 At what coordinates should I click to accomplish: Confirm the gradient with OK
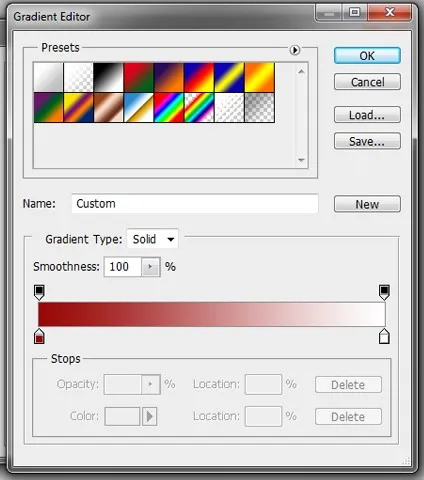point(367,56)
